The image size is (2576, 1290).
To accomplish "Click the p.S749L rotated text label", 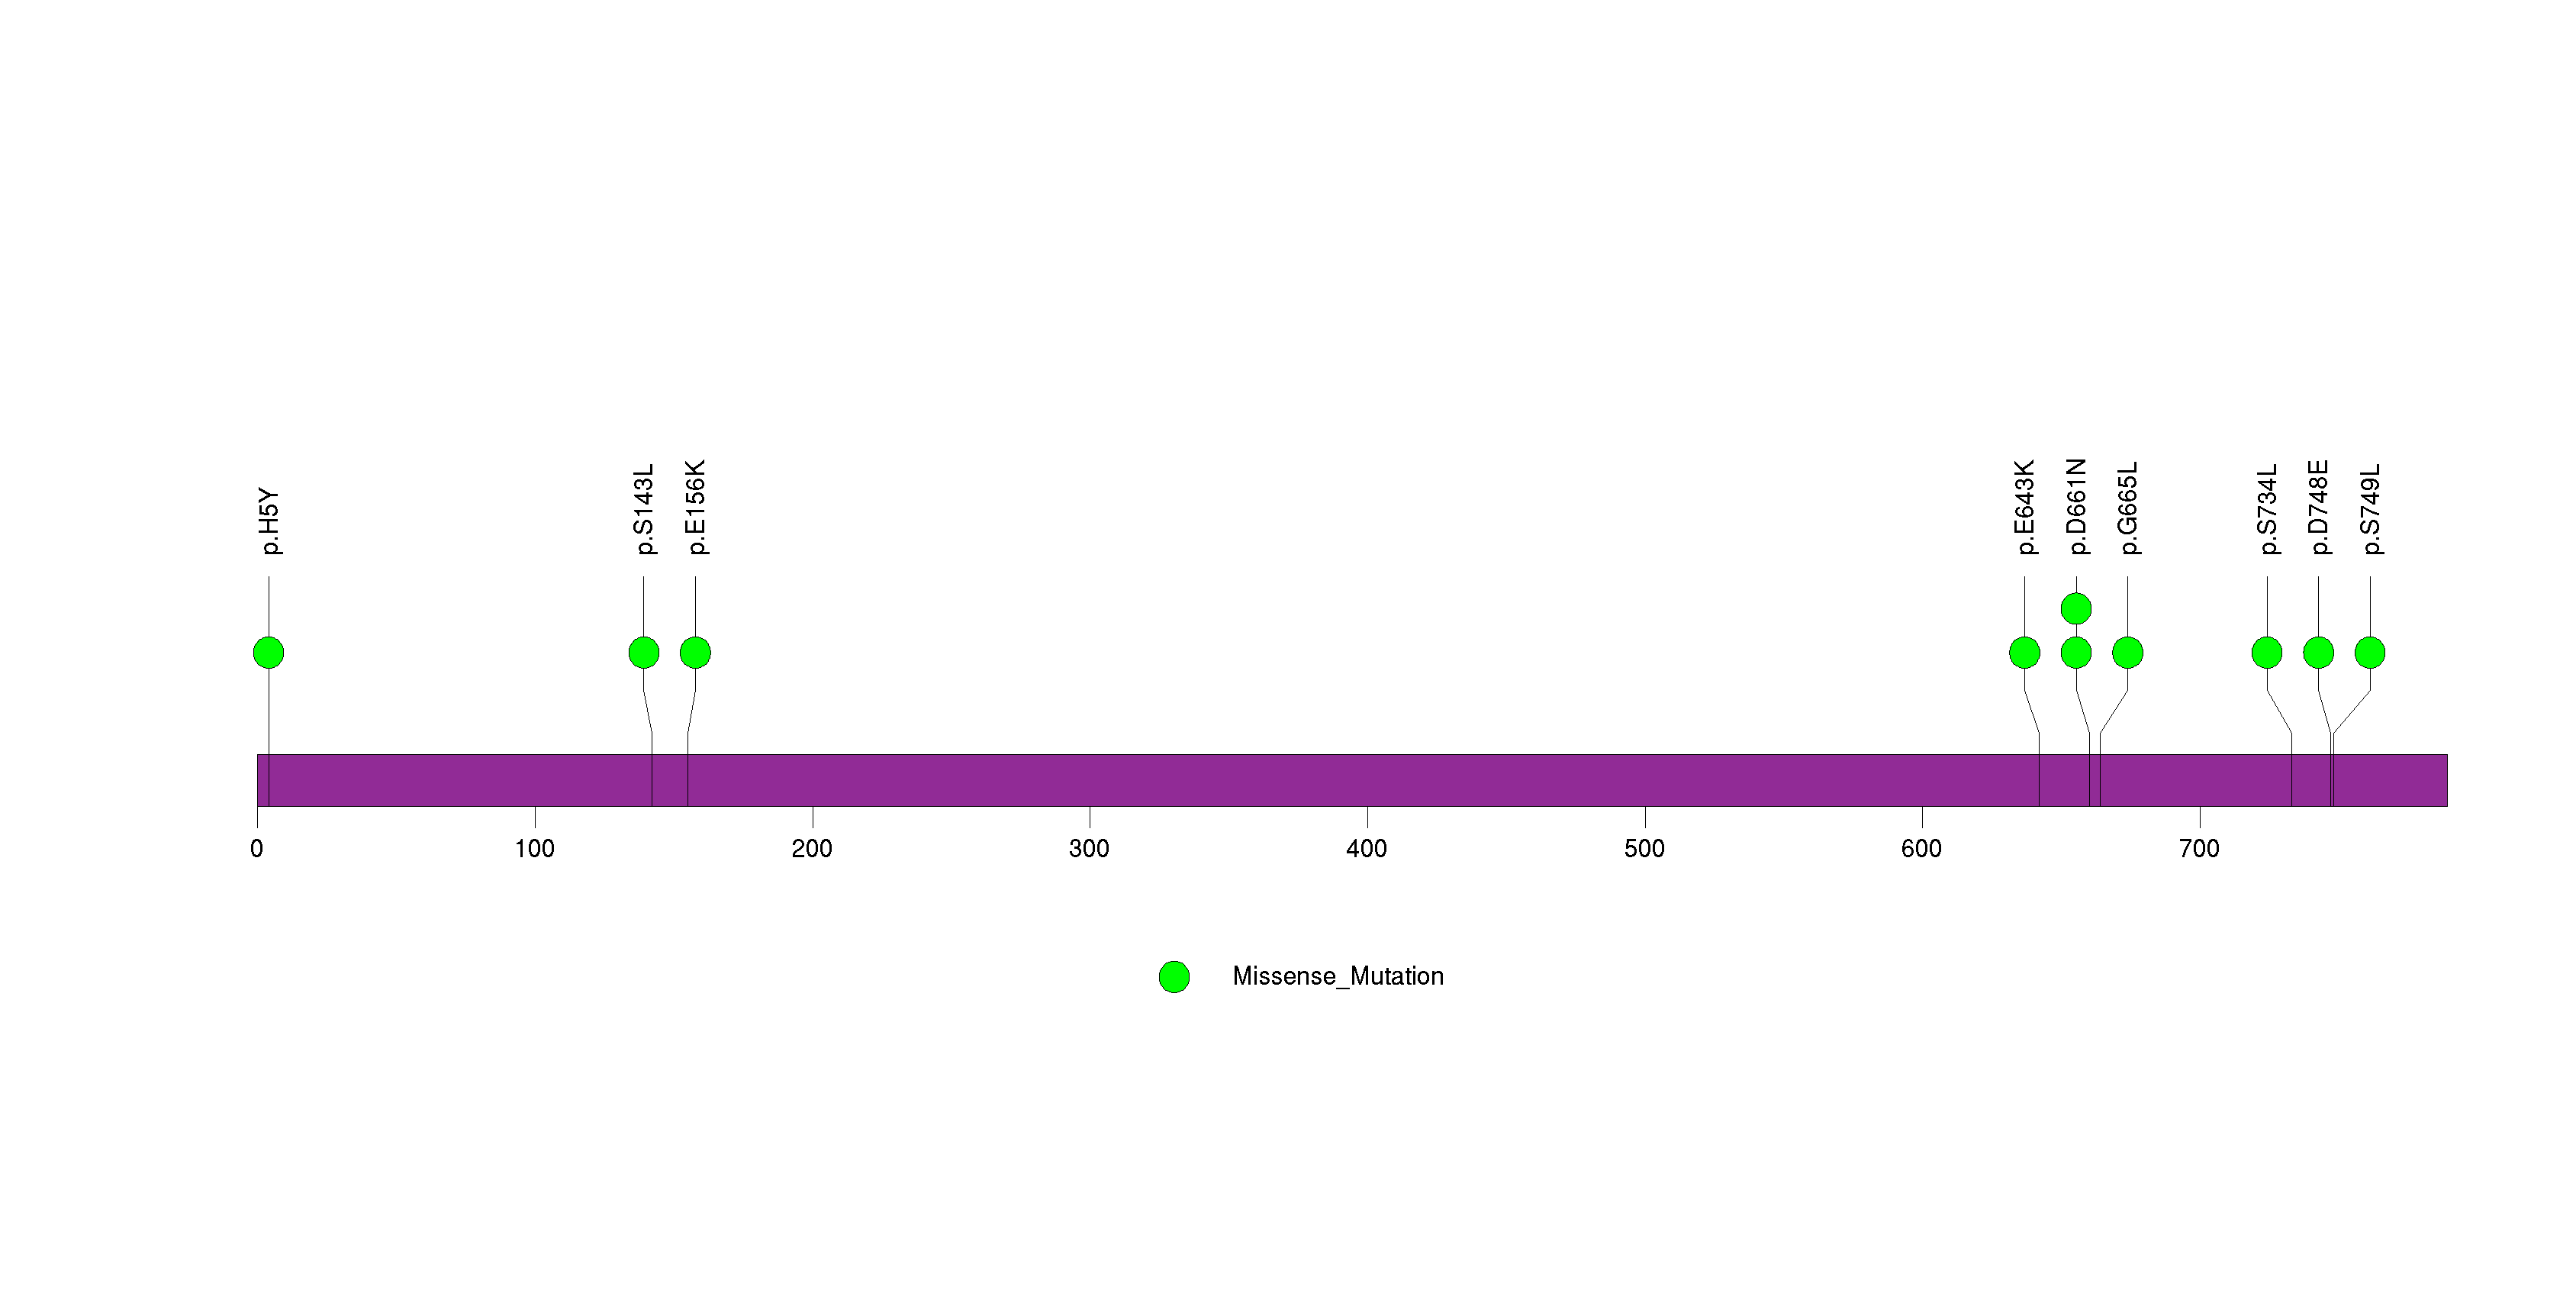I will coord(2371,509).
